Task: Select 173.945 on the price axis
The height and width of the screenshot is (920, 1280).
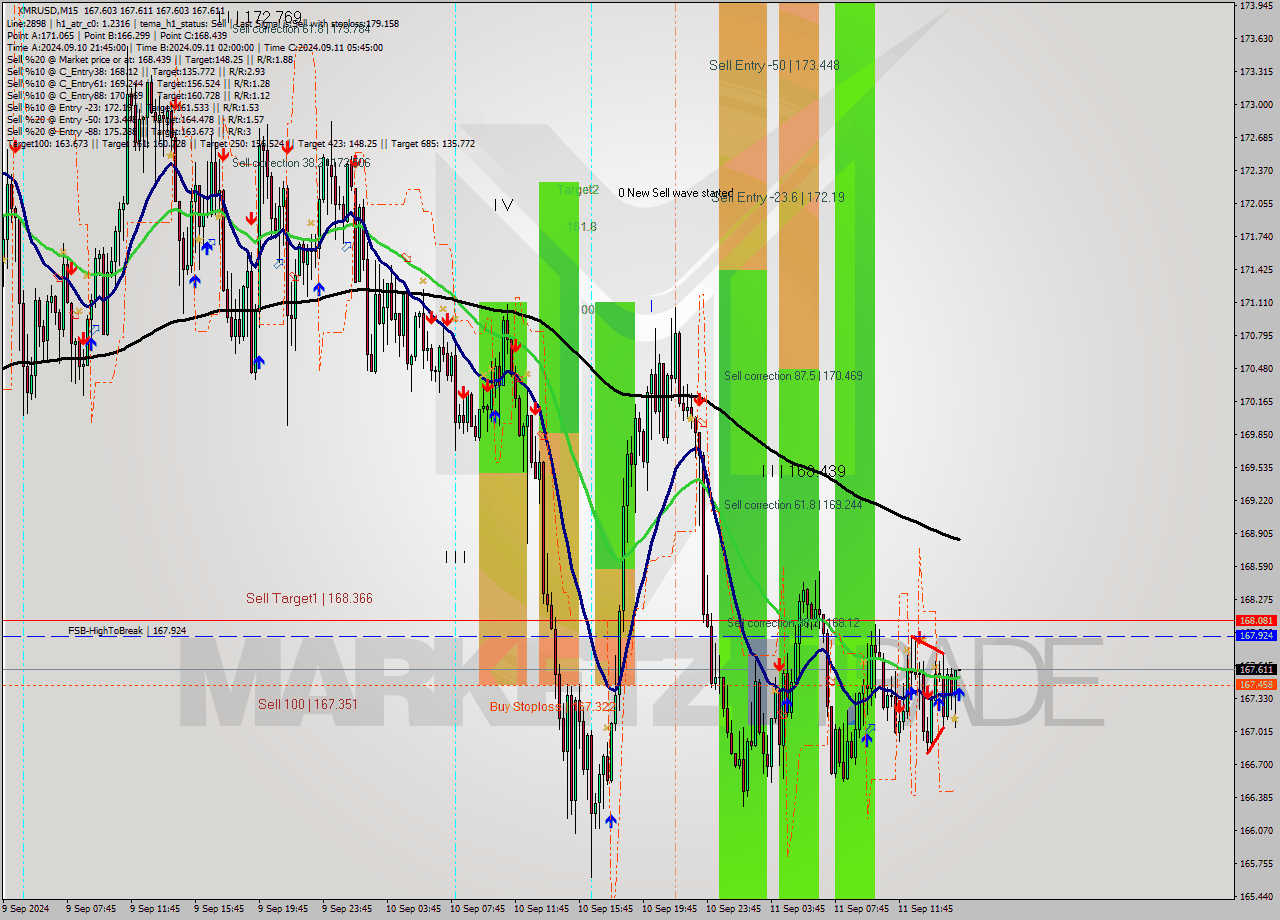Action: click(1255, 6)
